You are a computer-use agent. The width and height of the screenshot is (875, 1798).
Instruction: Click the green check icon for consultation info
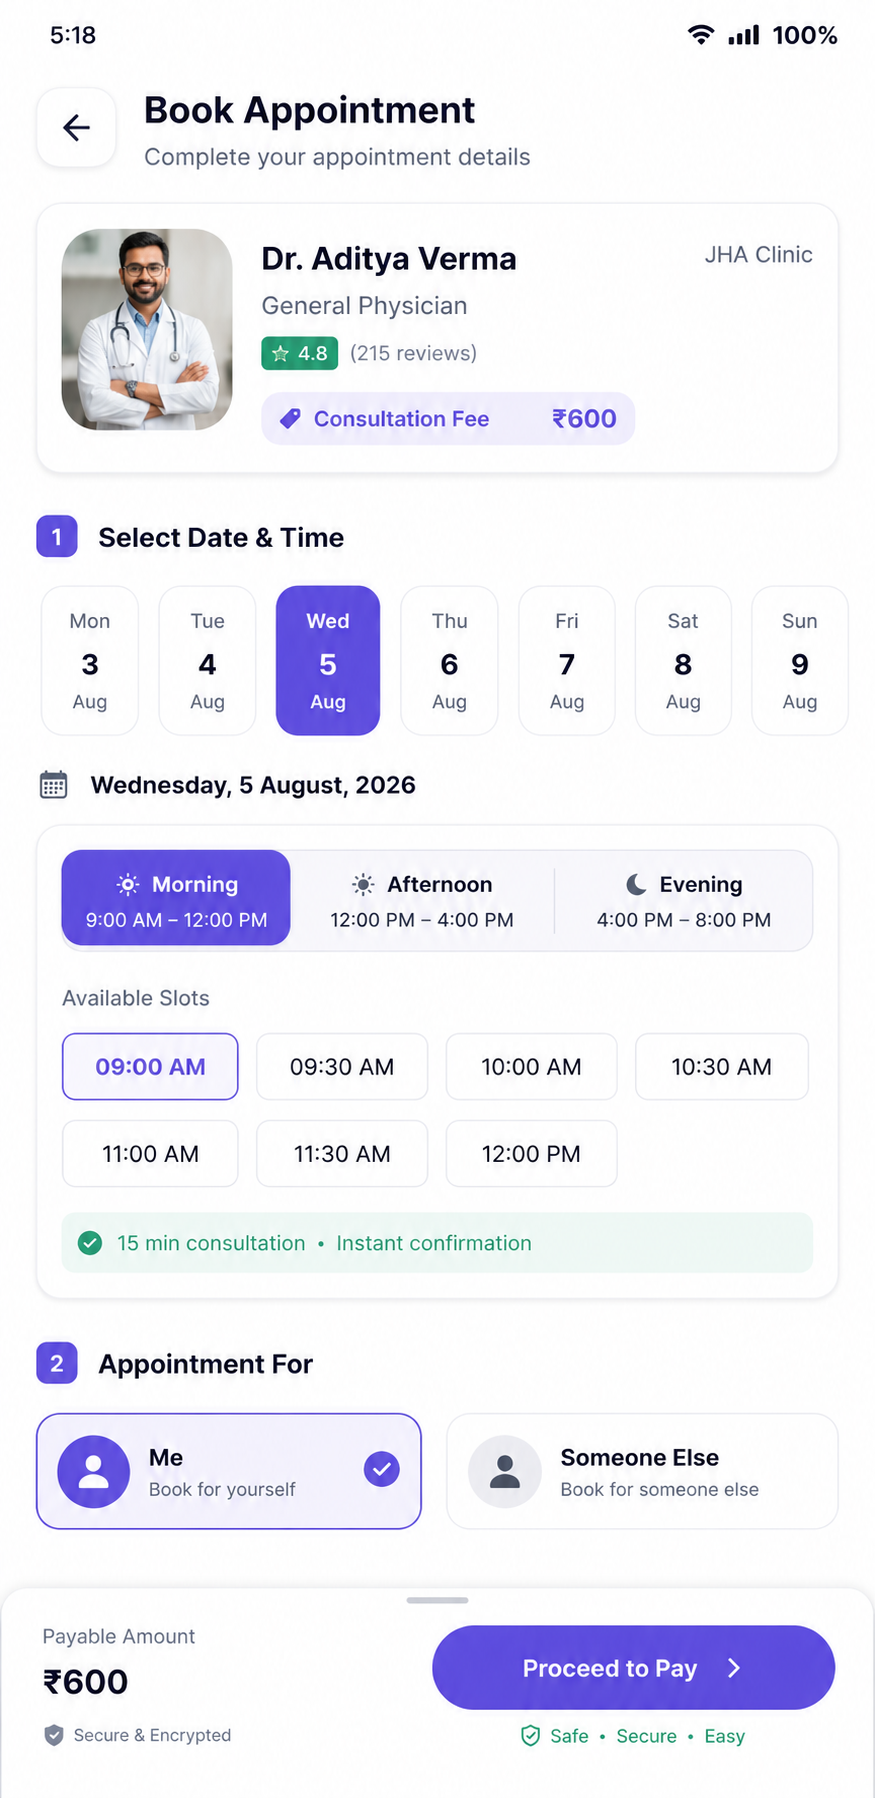coord(90,1243)
